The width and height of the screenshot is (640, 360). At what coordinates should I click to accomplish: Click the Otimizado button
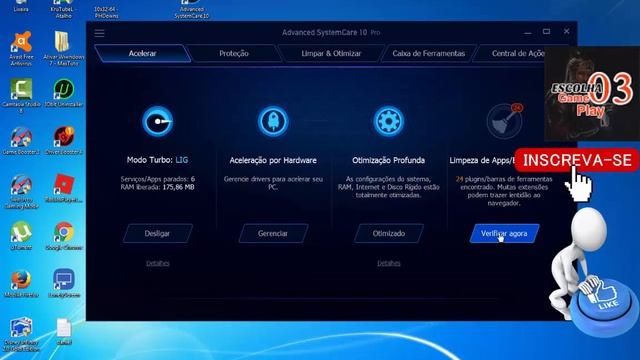[x=389, y=233]
